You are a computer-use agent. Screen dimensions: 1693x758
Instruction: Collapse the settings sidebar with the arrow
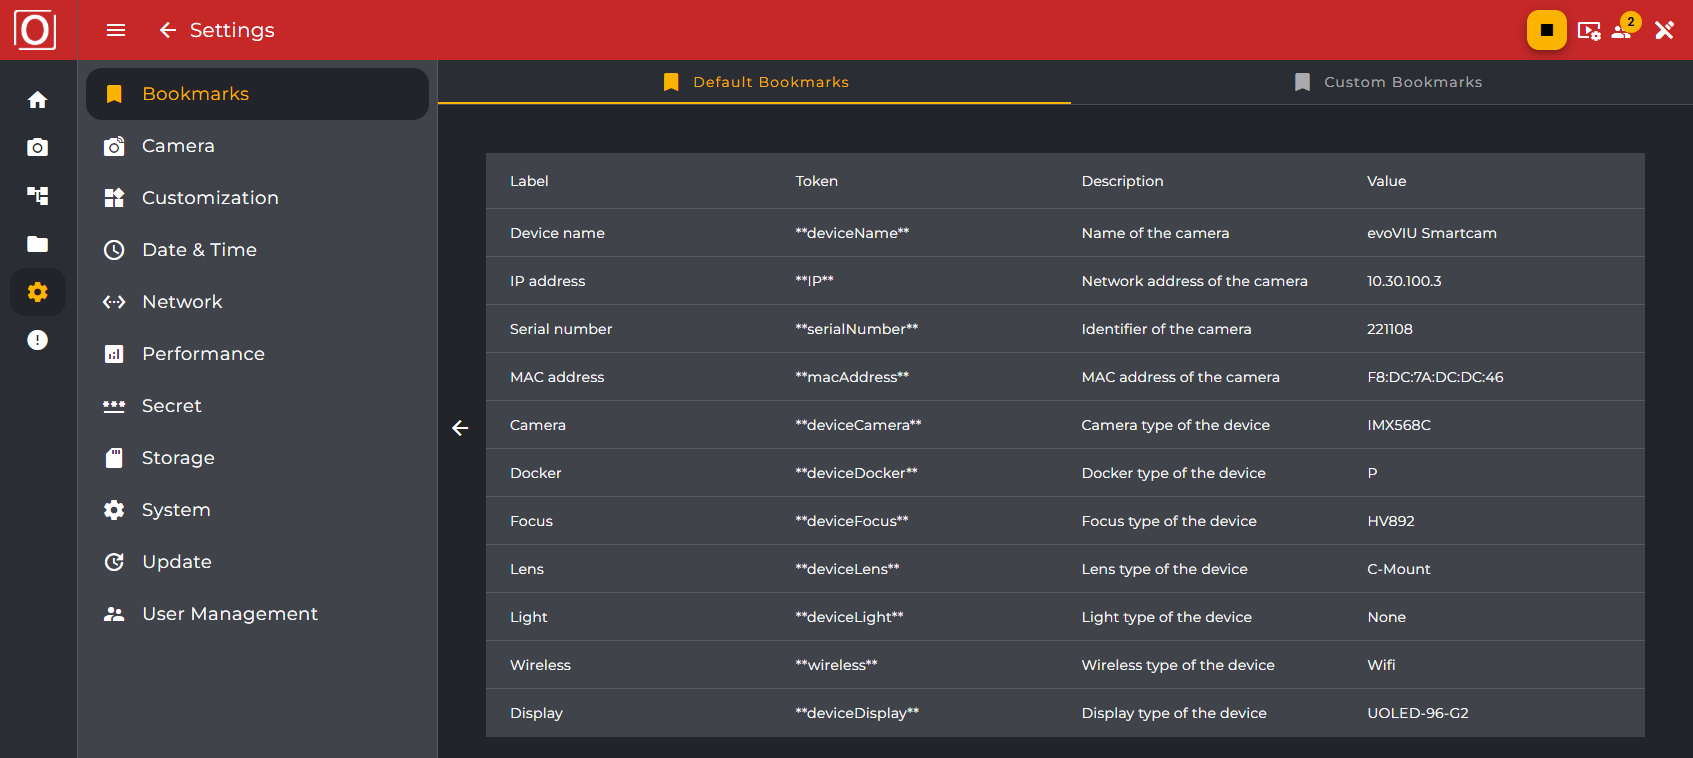pos(460,428)
